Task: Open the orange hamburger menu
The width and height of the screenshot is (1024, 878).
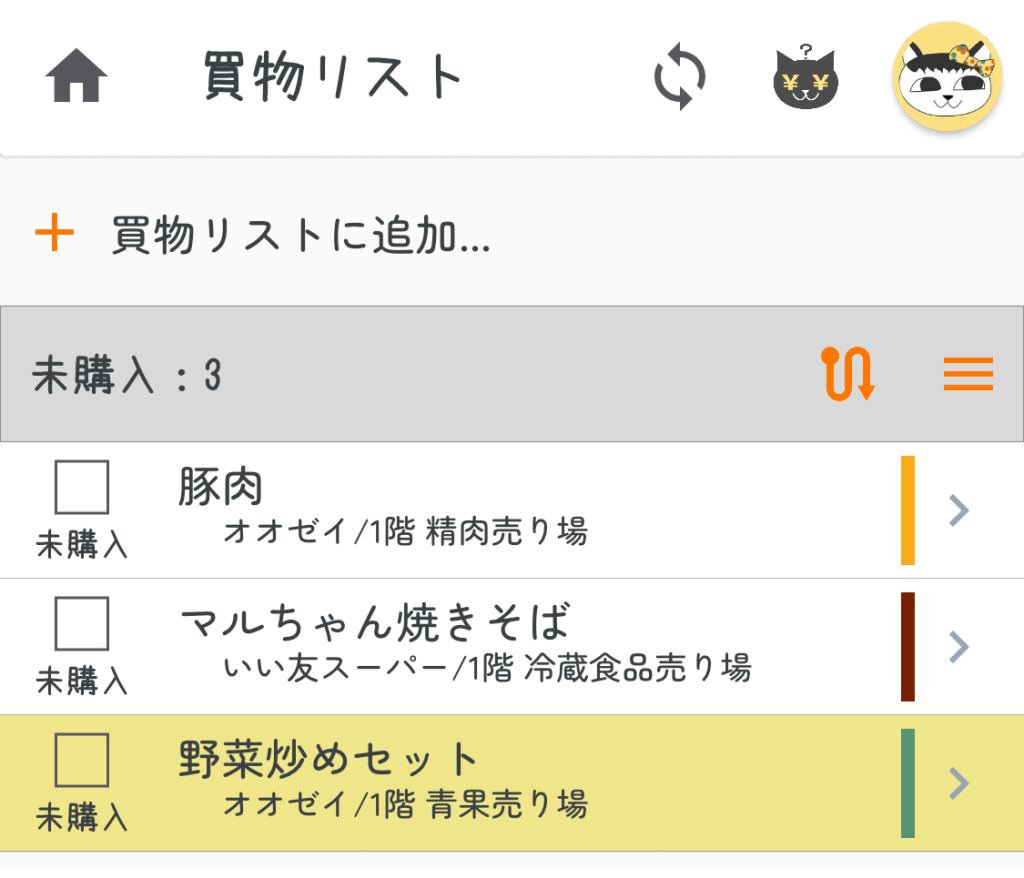Action: (x=968, y=374)
